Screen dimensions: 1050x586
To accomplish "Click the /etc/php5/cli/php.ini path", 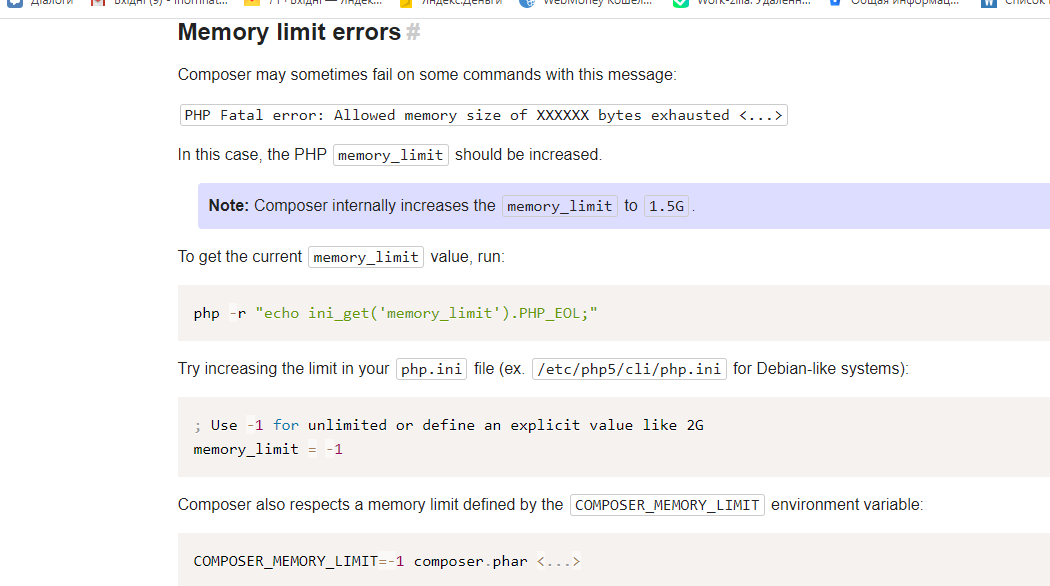I will (629, 369).
